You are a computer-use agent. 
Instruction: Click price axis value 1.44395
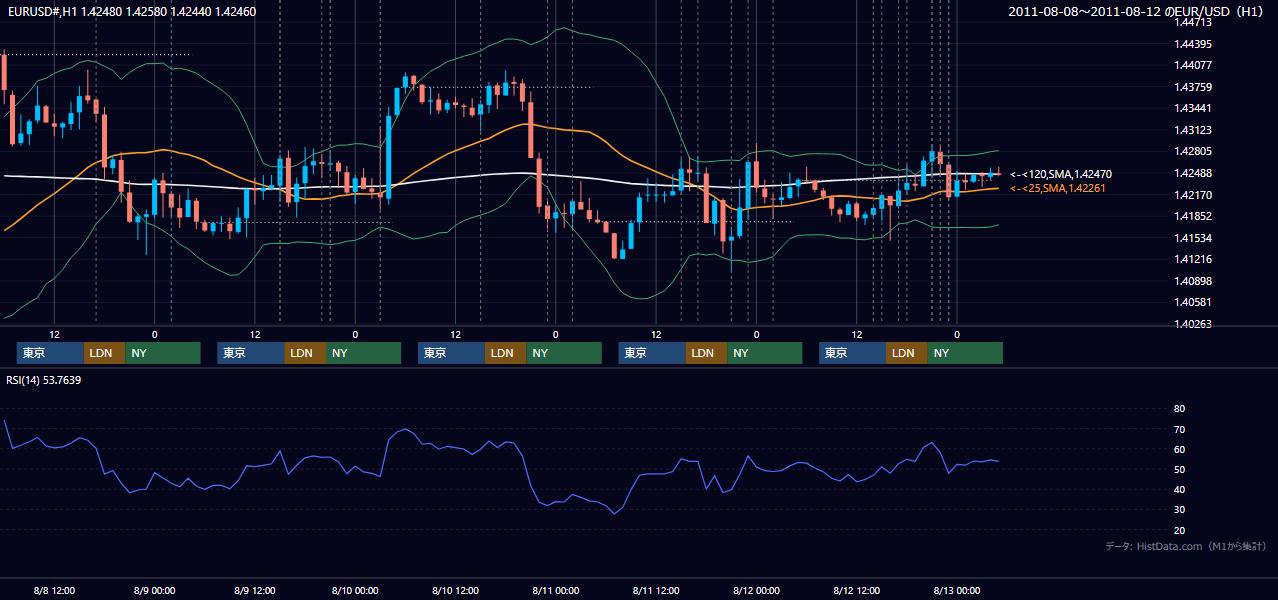pyautogui.click(x=1193, y=44)
